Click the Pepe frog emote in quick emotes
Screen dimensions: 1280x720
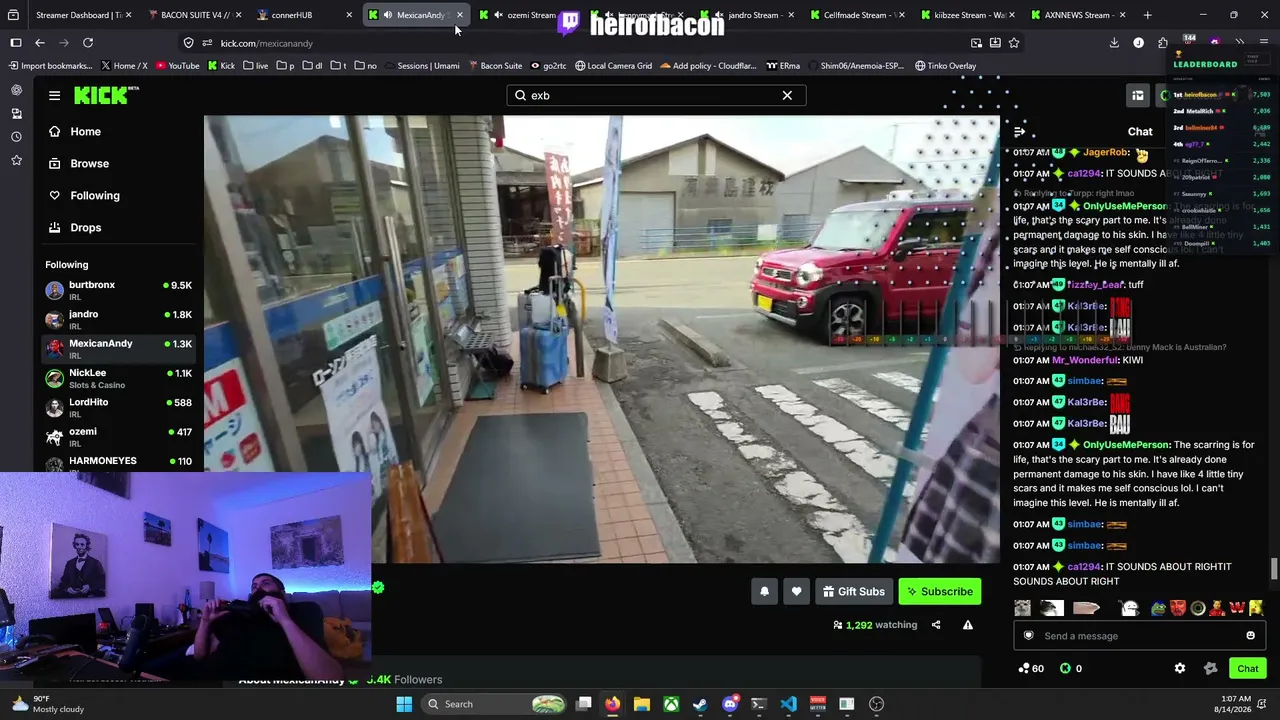coord(1158,608)
